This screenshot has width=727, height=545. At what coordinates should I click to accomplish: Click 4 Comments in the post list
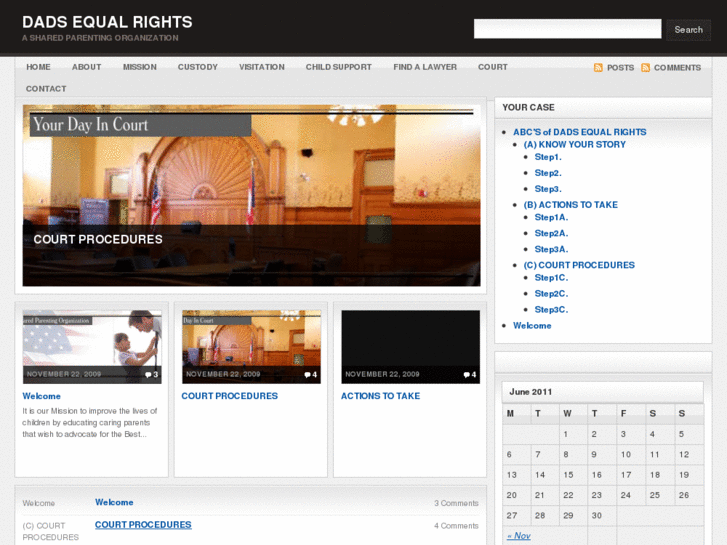pos(456,526)
